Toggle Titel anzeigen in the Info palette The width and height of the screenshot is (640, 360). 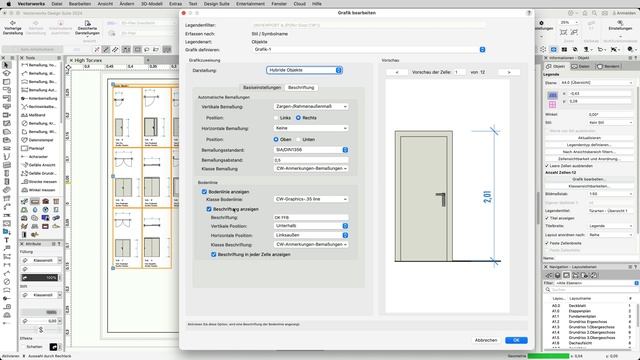coord(547,218)
